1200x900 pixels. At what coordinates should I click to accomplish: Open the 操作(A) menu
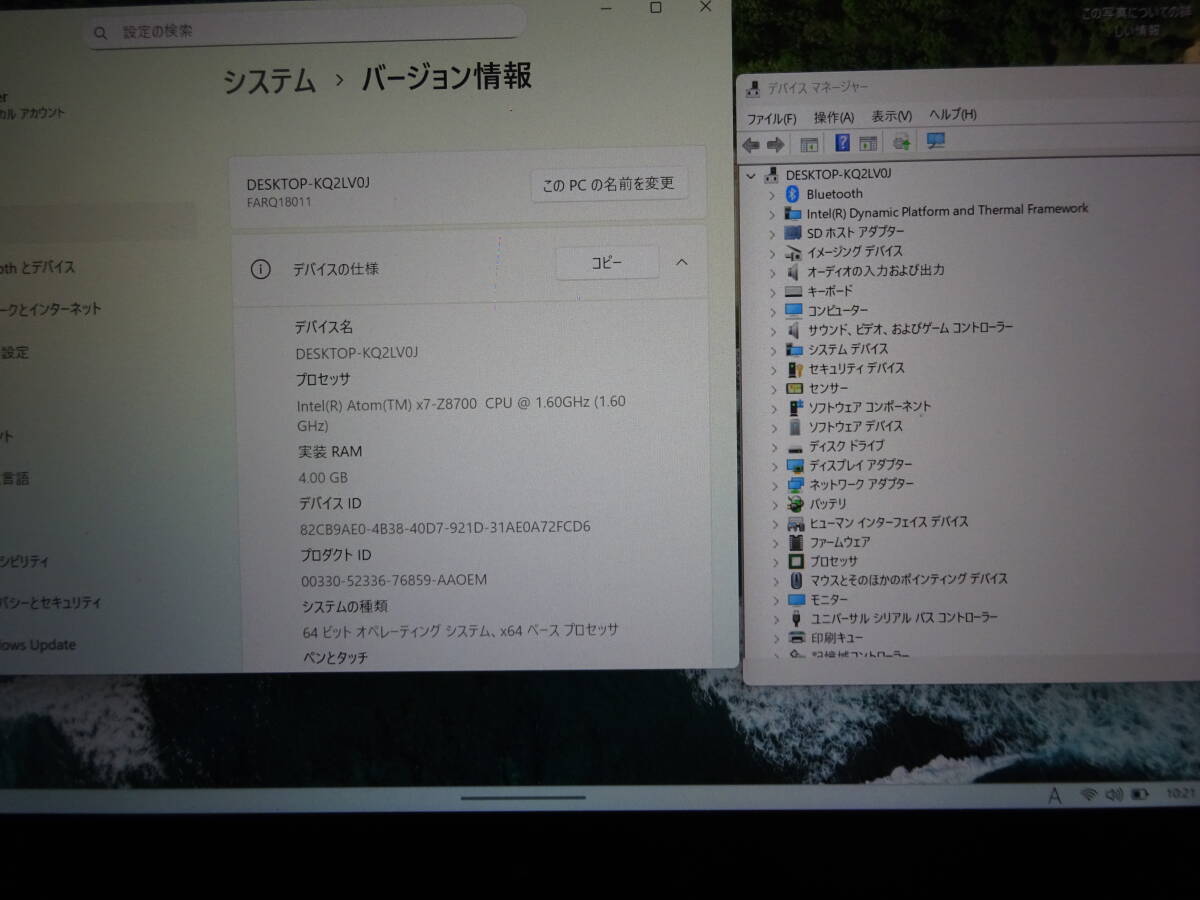tap(833, 117)
